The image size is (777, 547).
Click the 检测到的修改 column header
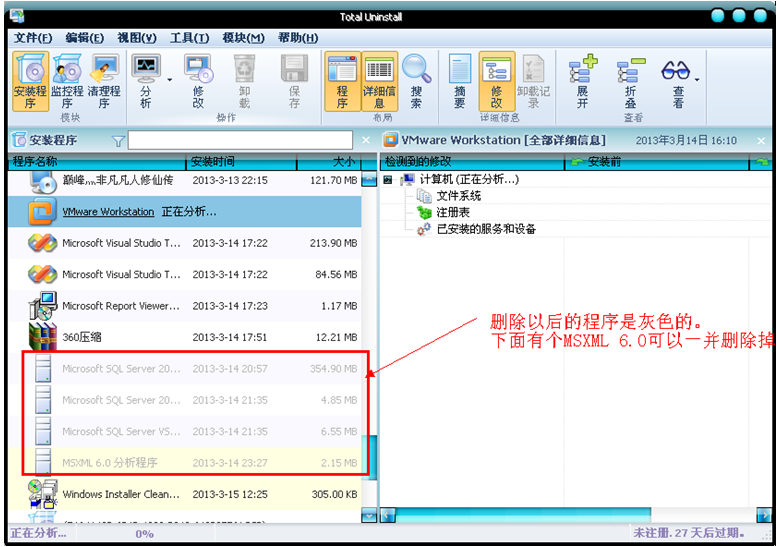[472, 162]
